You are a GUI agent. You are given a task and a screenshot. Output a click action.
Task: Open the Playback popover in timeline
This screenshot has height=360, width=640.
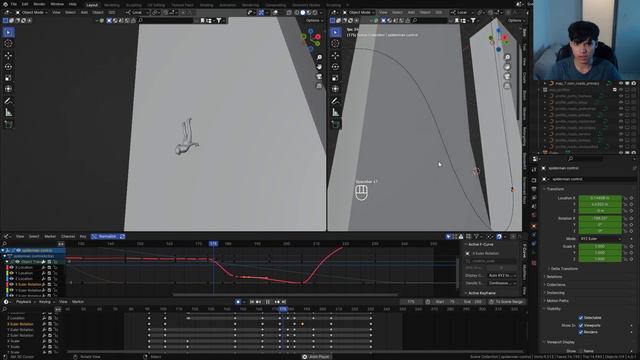coord(25,302)
